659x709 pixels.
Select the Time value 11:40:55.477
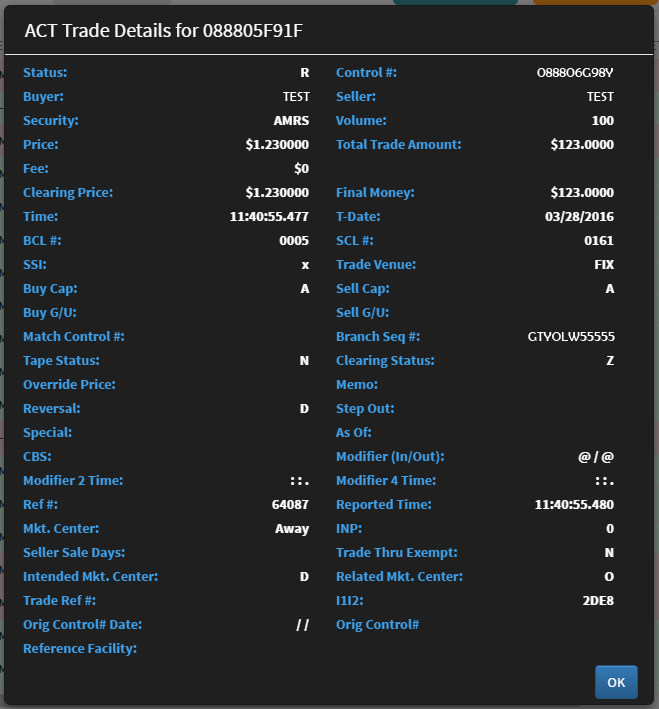tap(269, 217)
